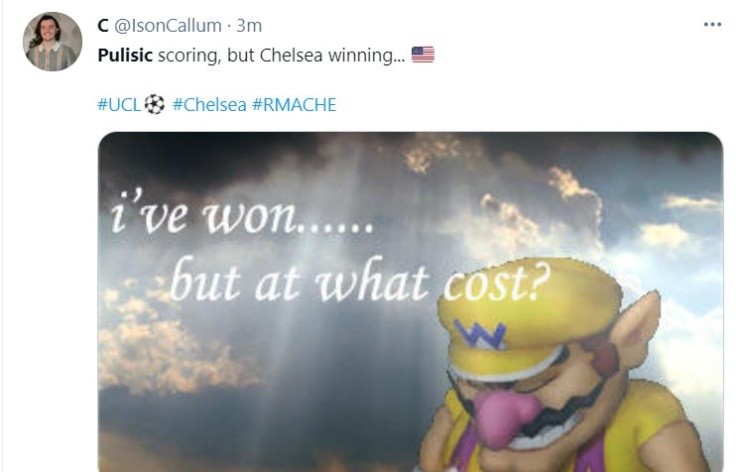This screenshot has width=740, height=472.
Task: Open the tweet via the 3m timestamp
Action: tap(249, 25)
